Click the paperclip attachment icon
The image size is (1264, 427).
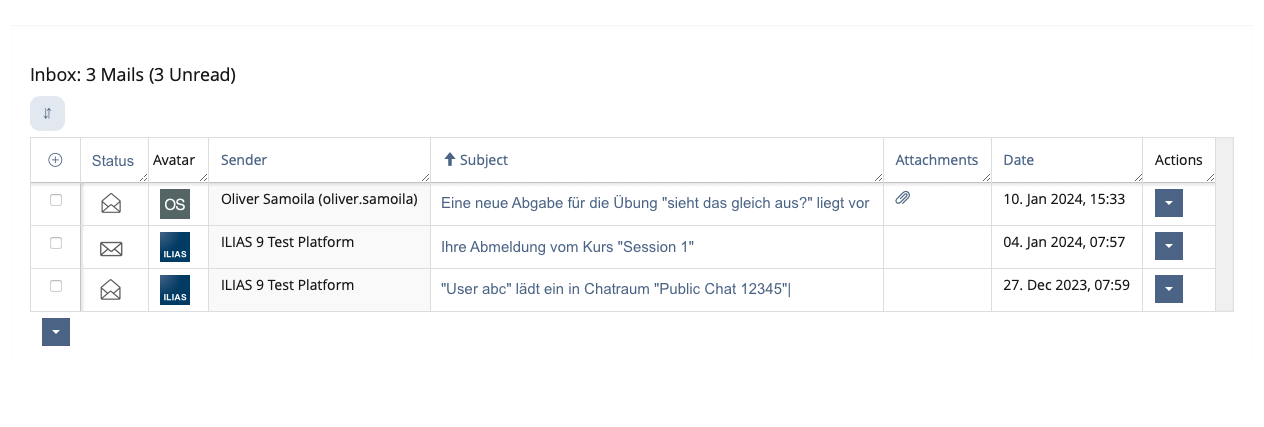click(902, 198)
